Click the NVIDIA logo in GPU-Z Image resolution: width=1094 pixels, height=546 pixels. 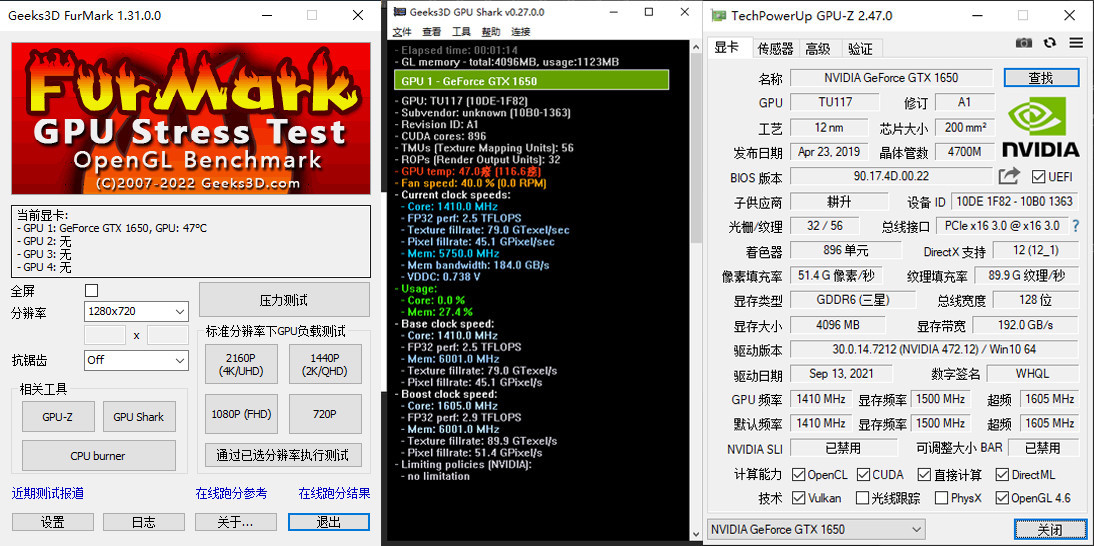[x=1040, y=126]
